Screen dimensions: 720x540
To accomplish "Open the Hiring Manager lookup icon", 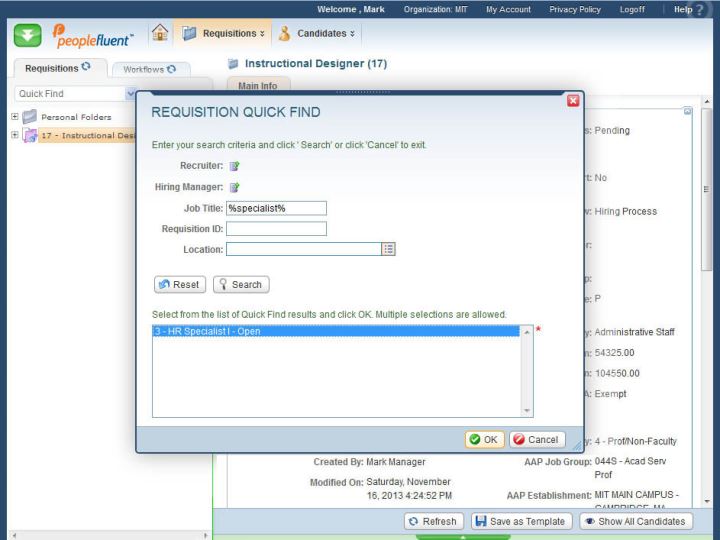I will [234, 187].
